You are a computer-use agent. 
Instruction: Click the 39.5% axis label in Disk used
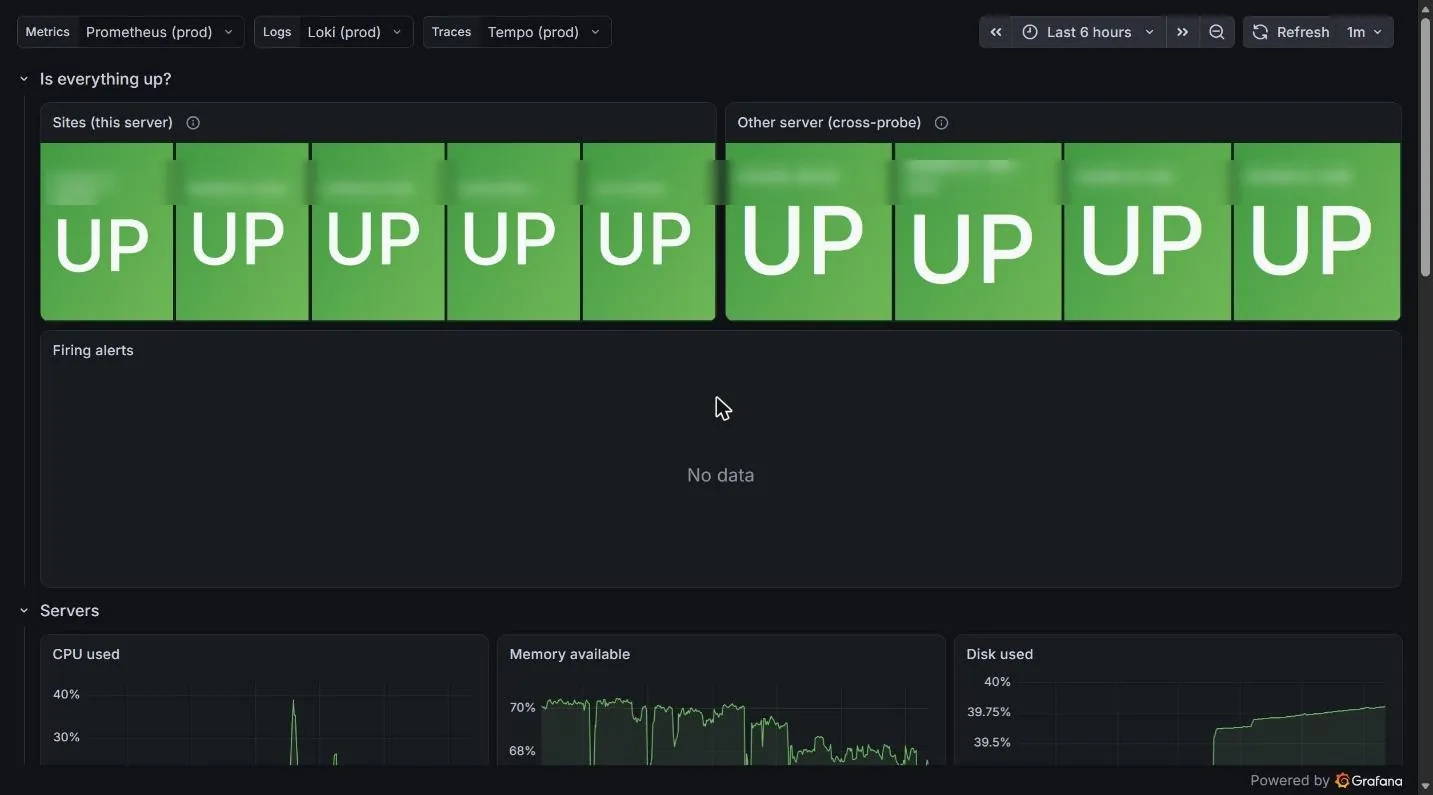(x=992, y=742)
